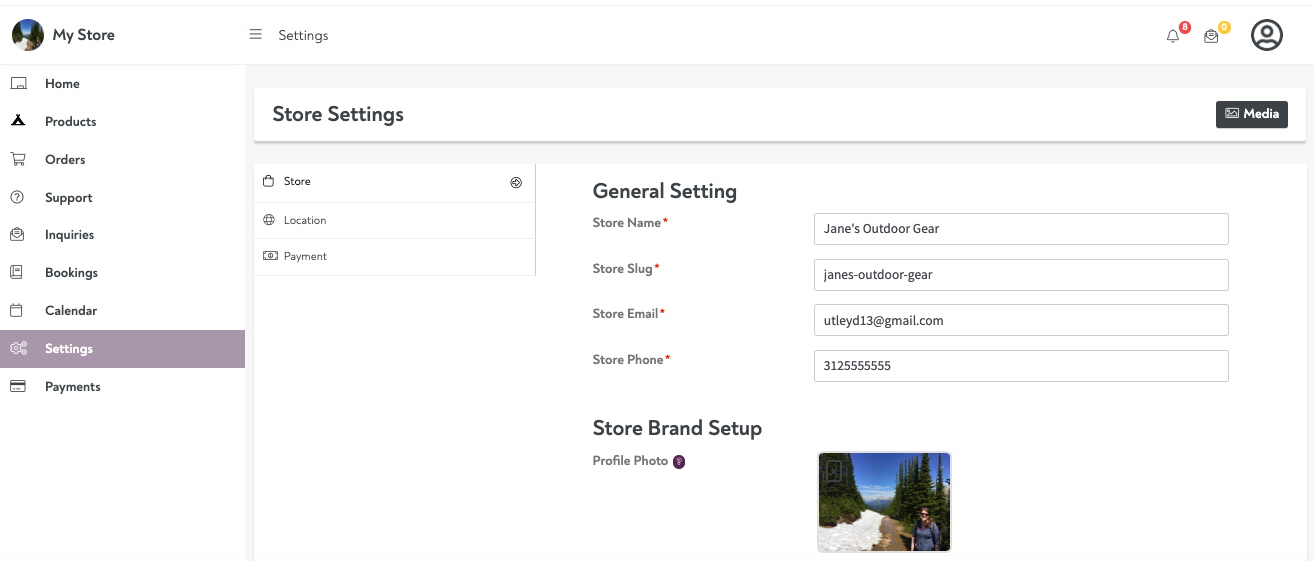Click the Media button

click(x=1251, y=114)
